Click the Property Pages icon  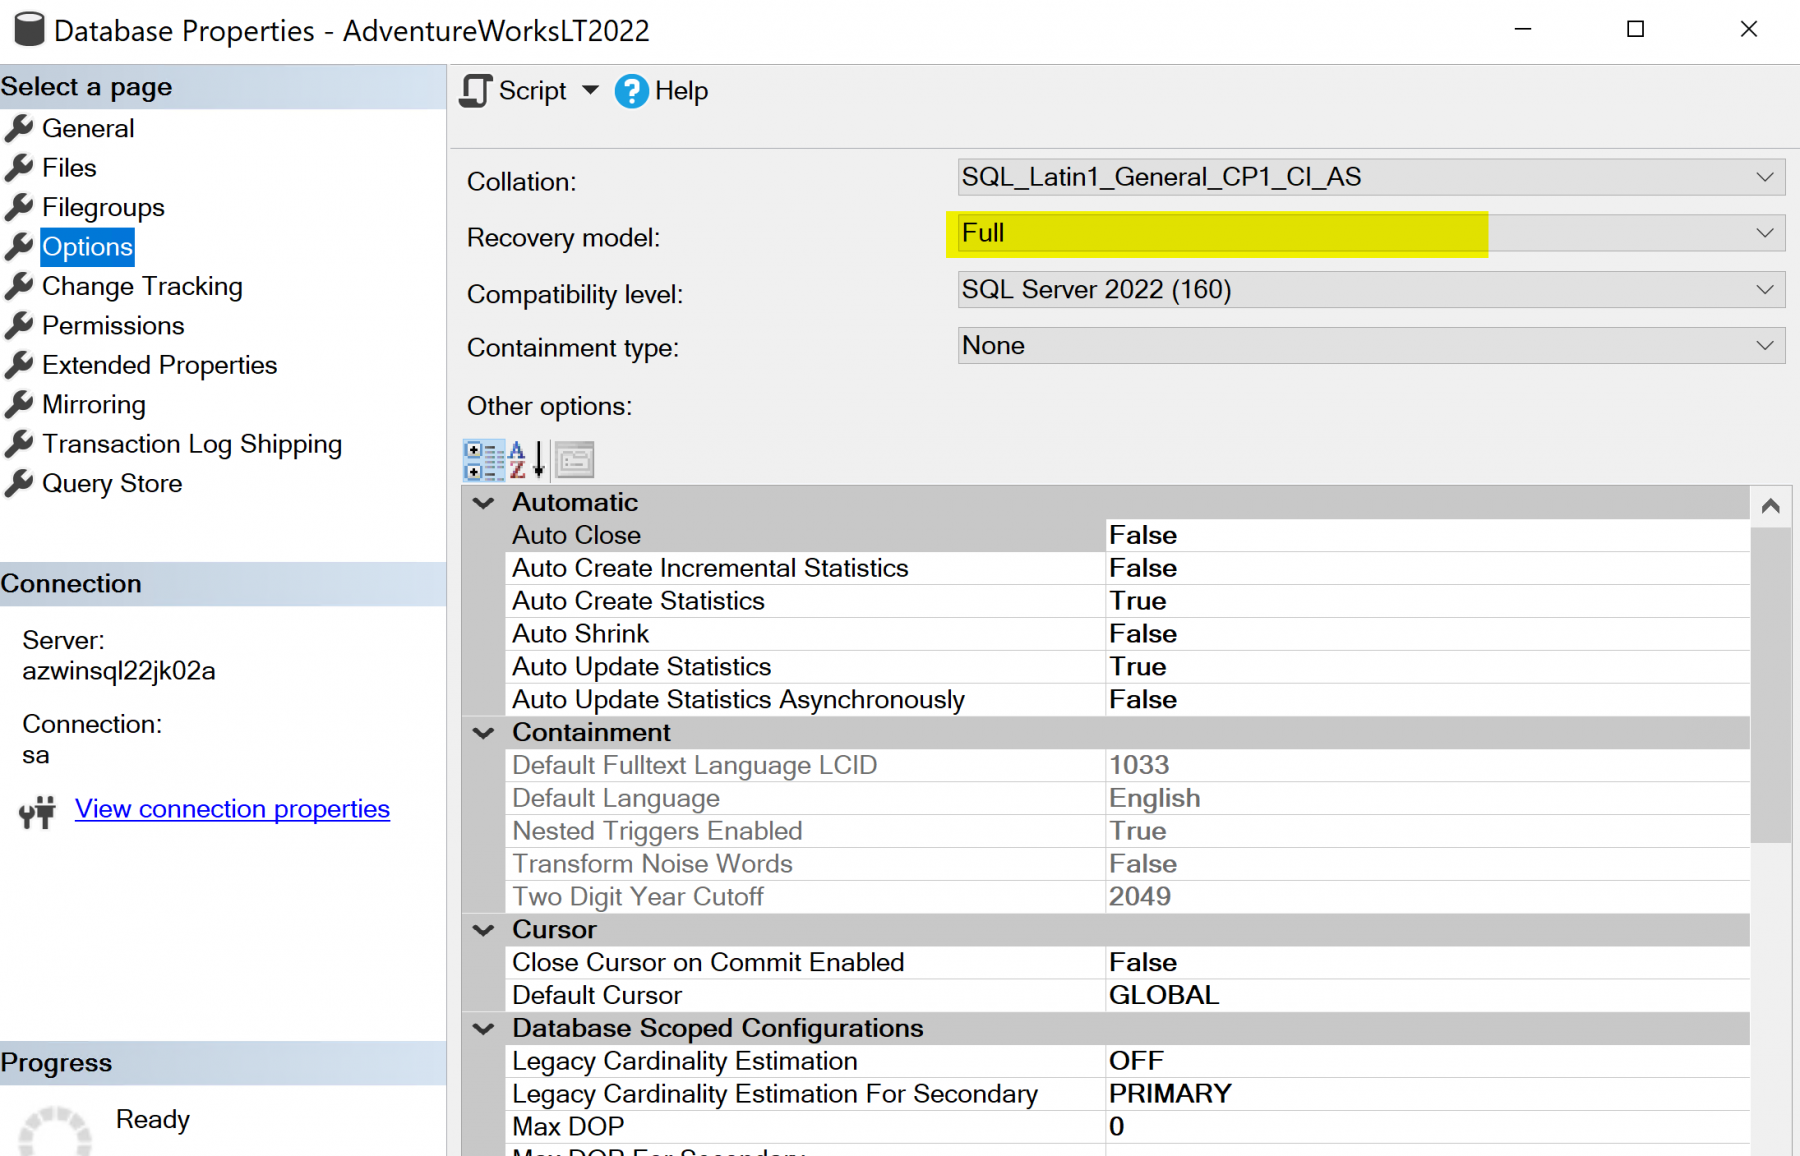click(575, 460)
